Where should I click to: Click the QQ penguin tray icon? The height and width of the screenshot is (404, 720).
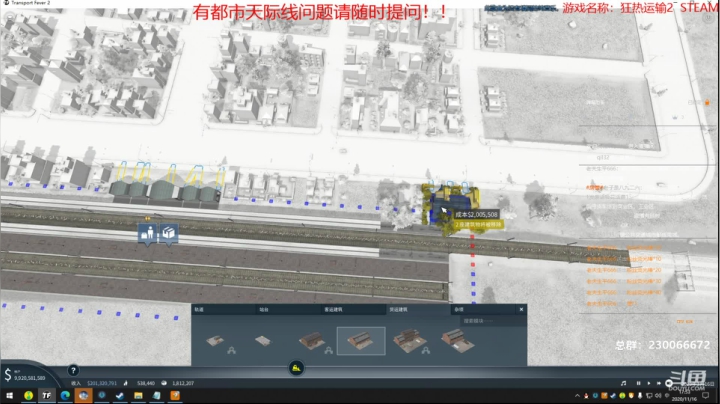[586, 396]
